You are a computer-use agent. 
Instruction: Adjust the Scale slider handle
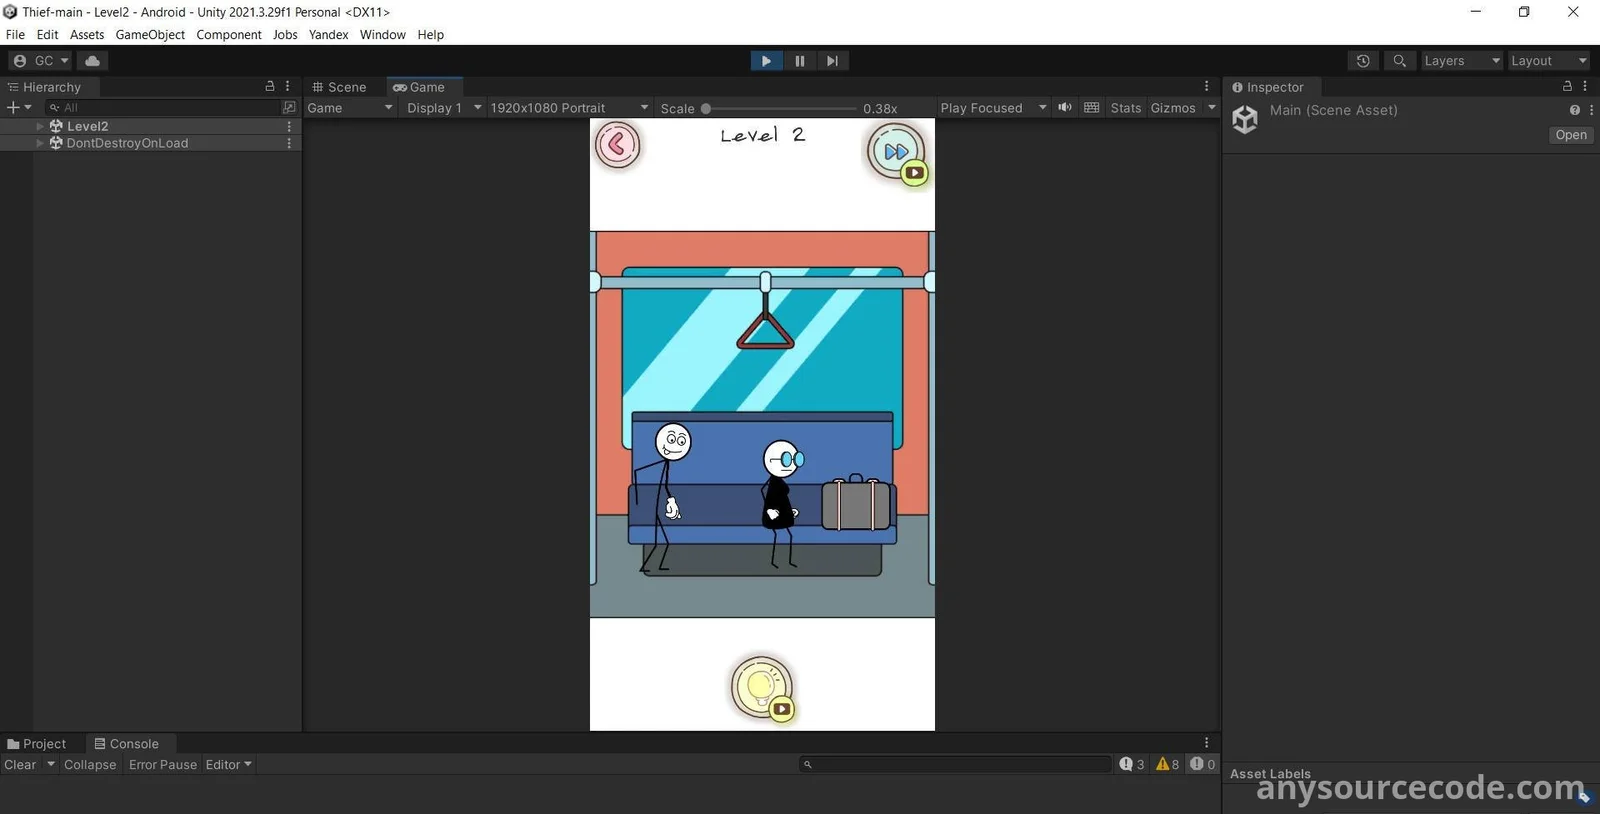point(706,108)
